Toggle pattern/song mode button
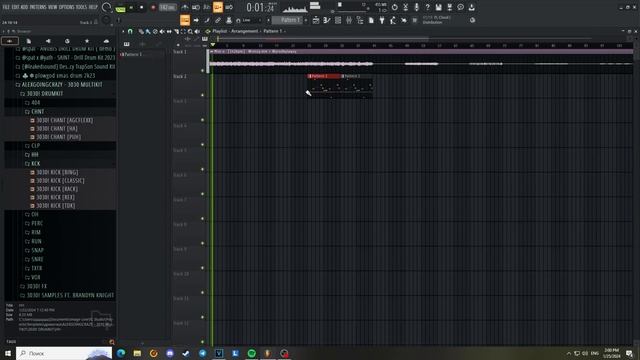Viewport: 640px width, 360px height. 120,8
